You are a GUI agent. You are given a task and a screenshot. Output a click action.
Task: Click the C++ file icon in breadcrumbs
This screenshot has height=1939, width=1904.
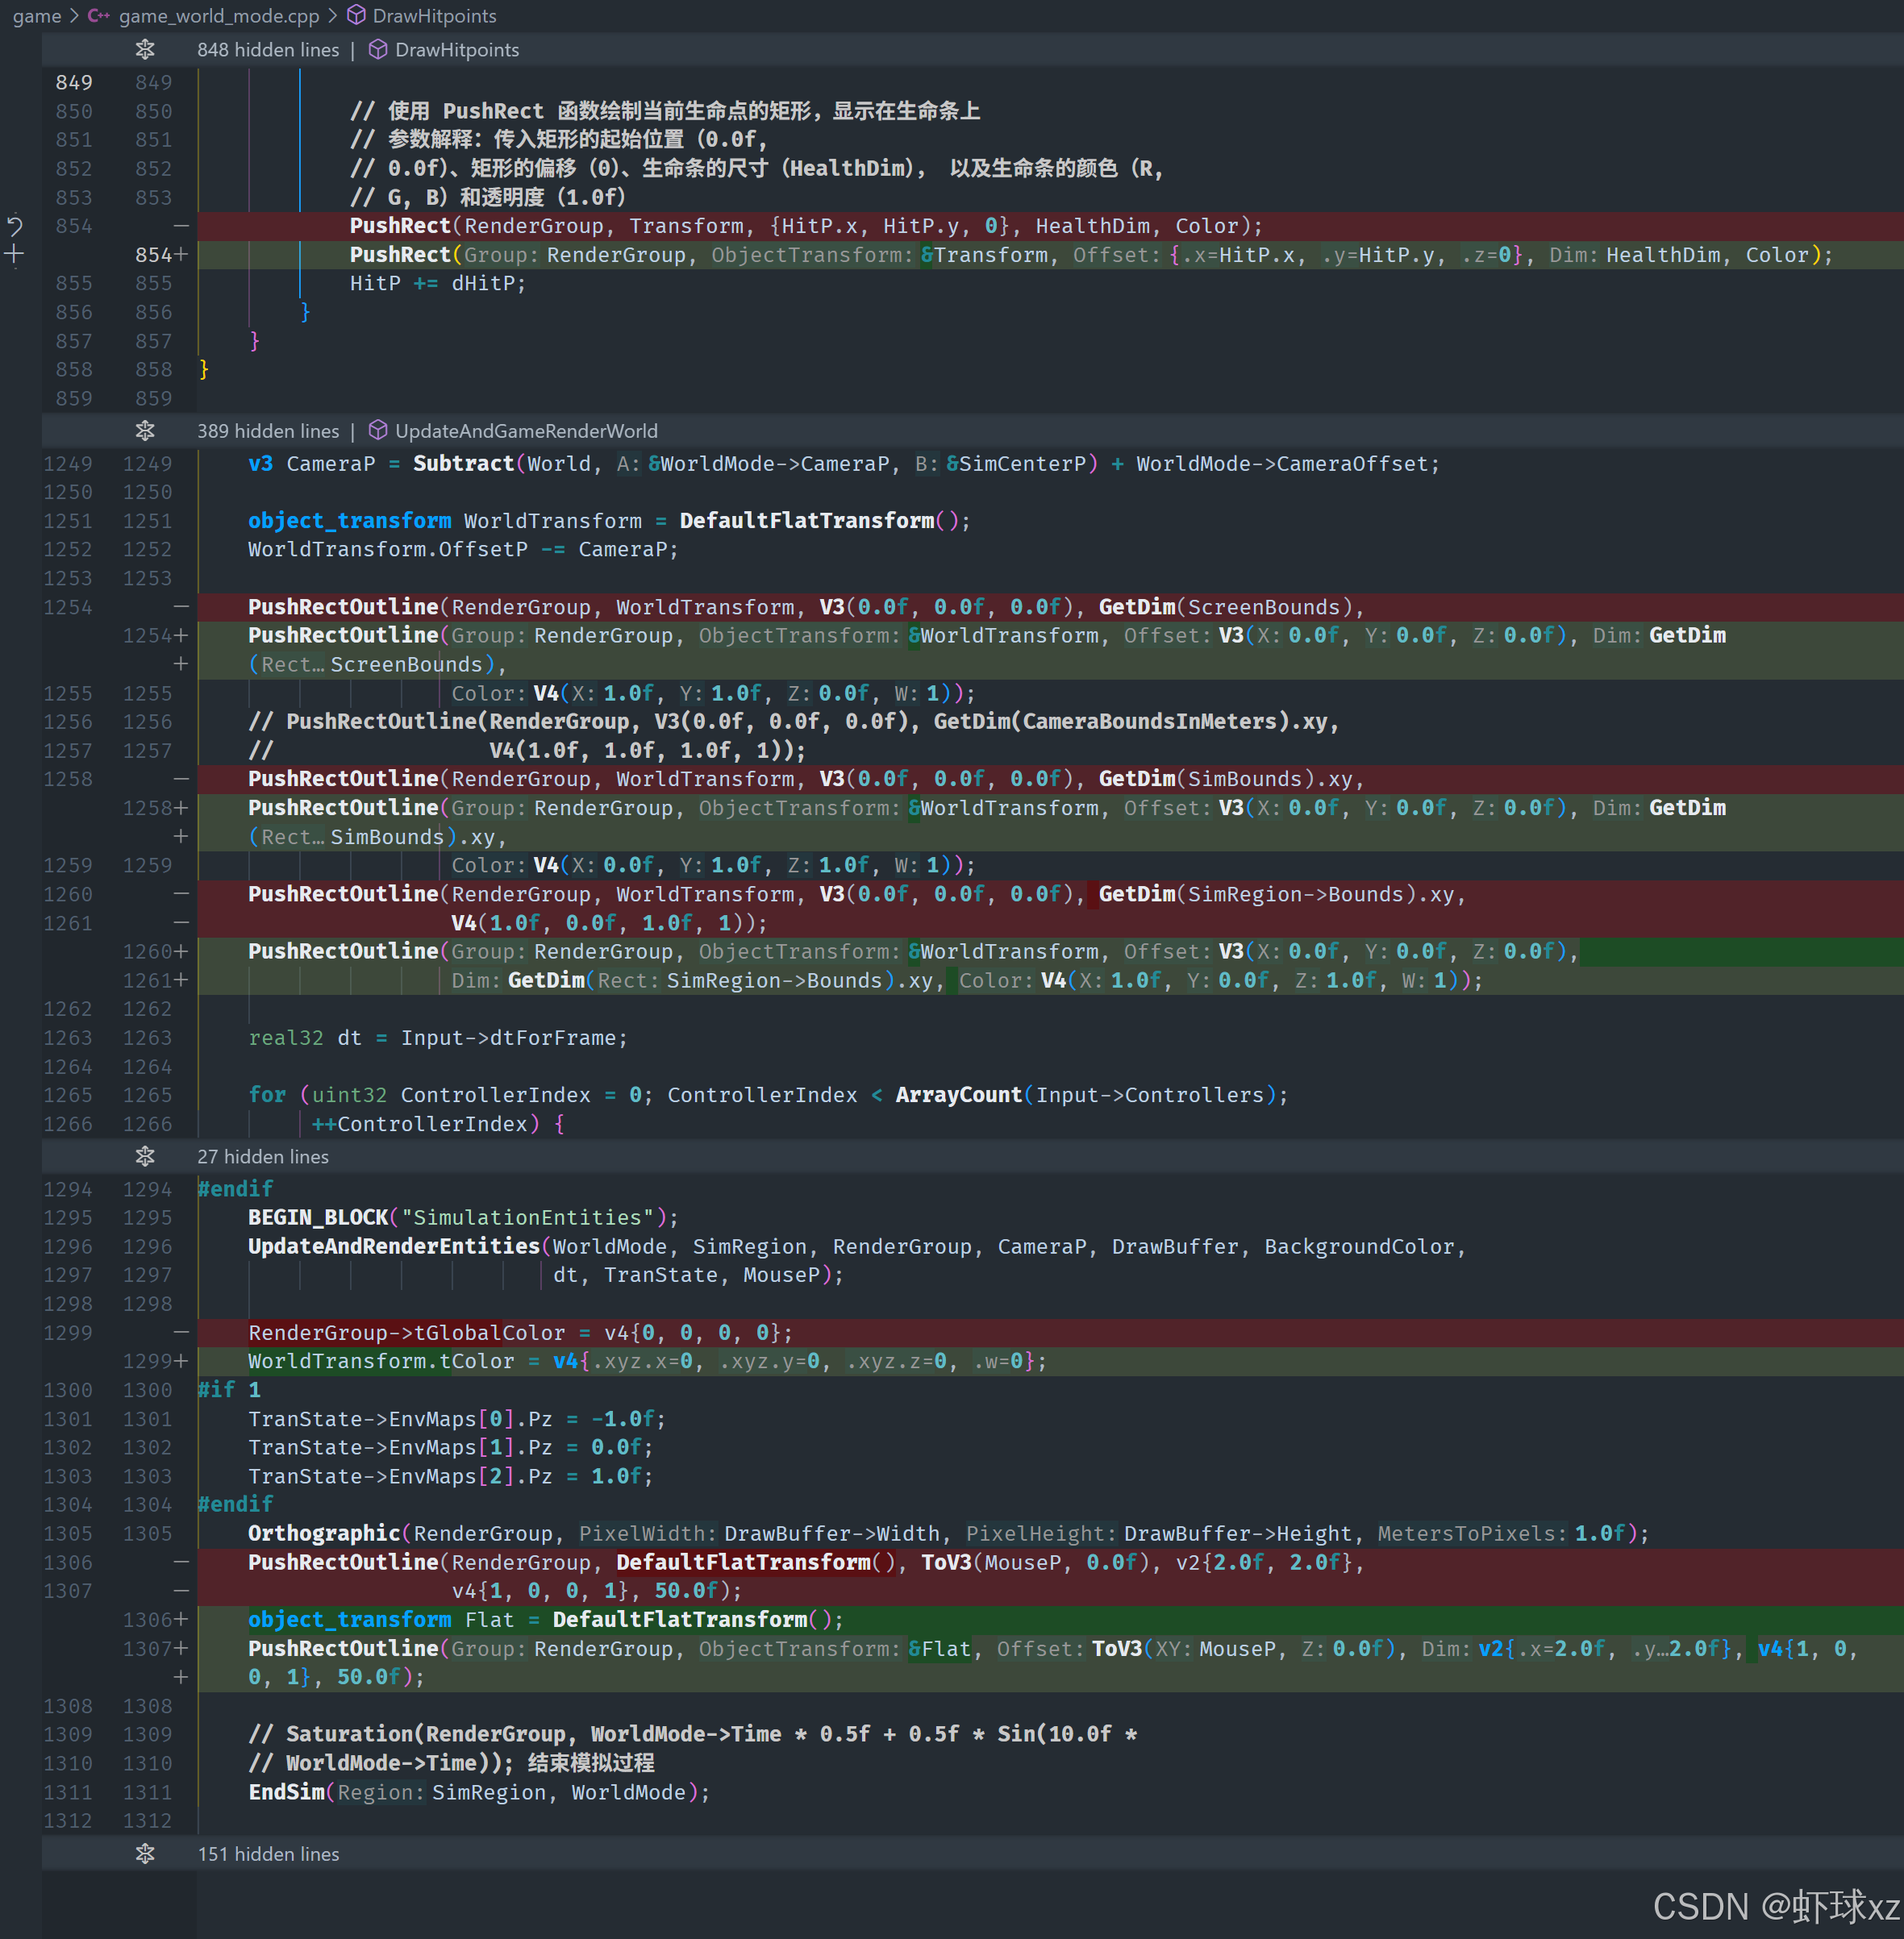pyautogui.click(x=99, y=16)
